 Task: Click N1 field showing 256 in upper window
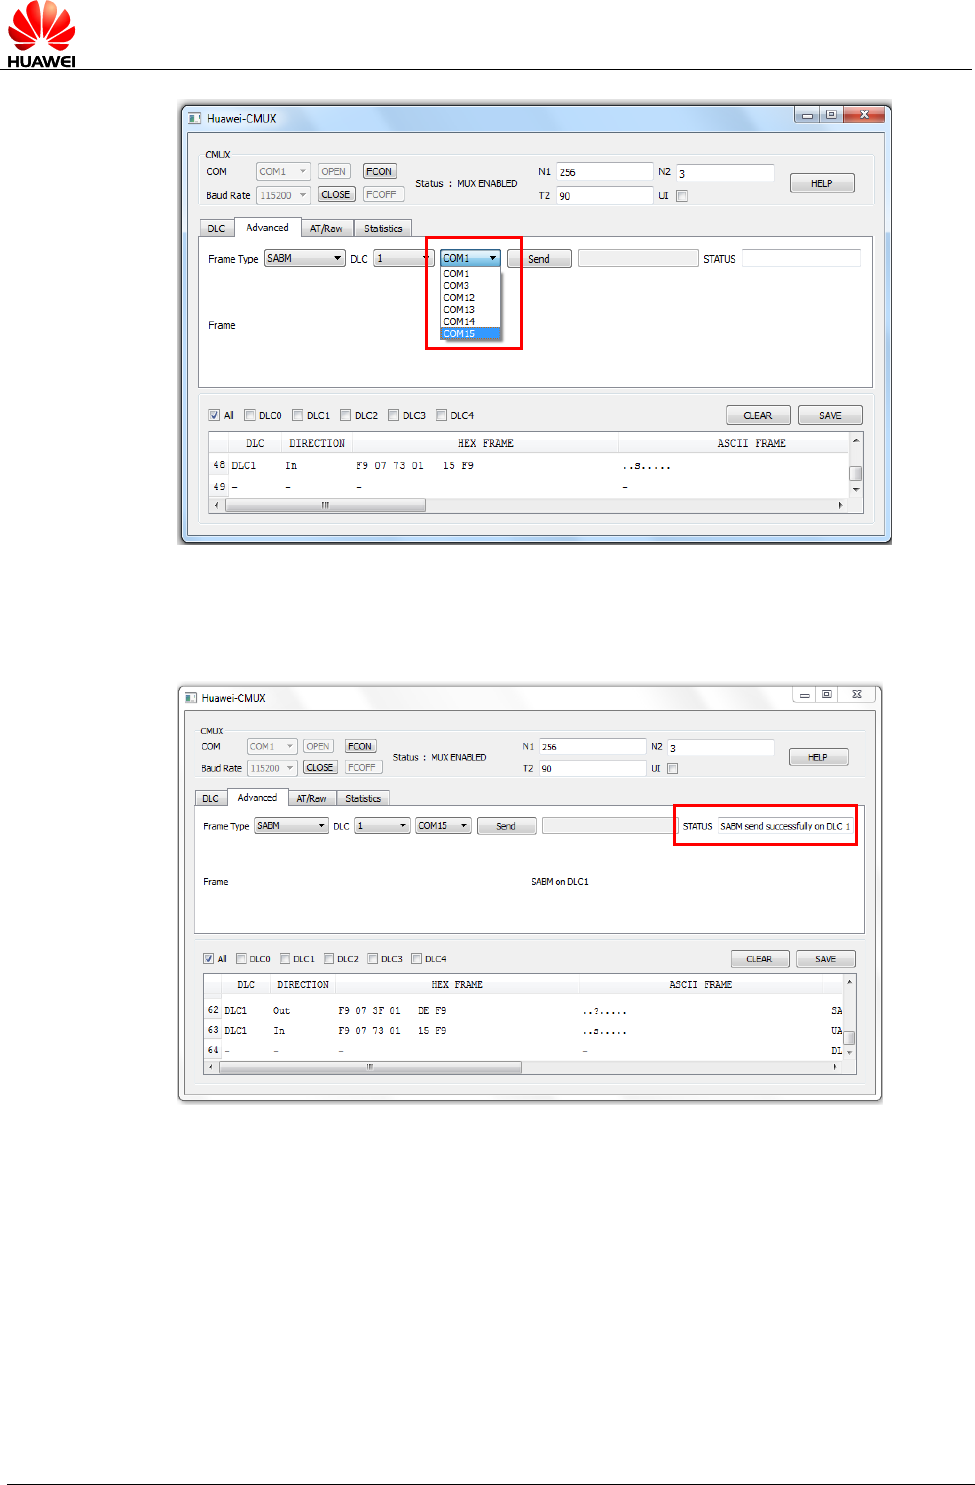click(604, 172)
